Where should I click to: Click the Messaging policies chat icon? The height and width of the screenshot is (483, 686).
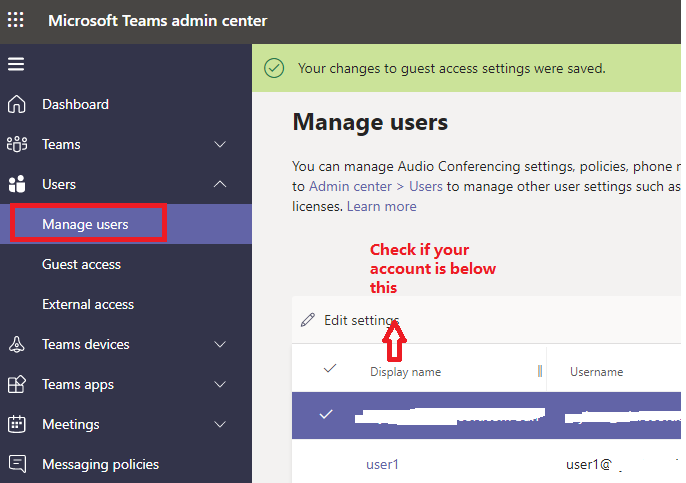[x=17, y=464]
